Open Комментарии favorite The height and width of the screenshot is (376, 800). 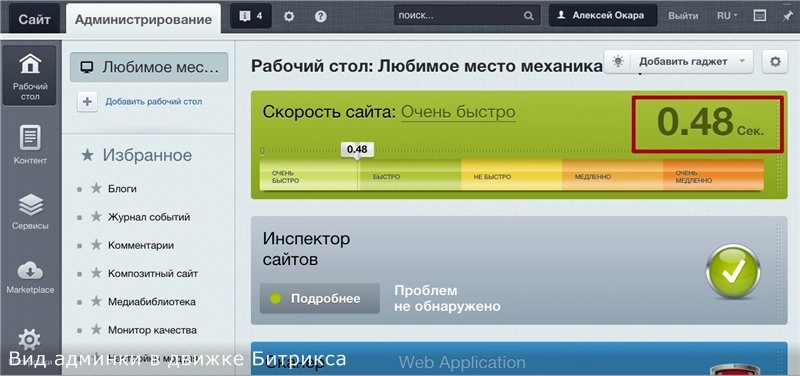[141, 245]
